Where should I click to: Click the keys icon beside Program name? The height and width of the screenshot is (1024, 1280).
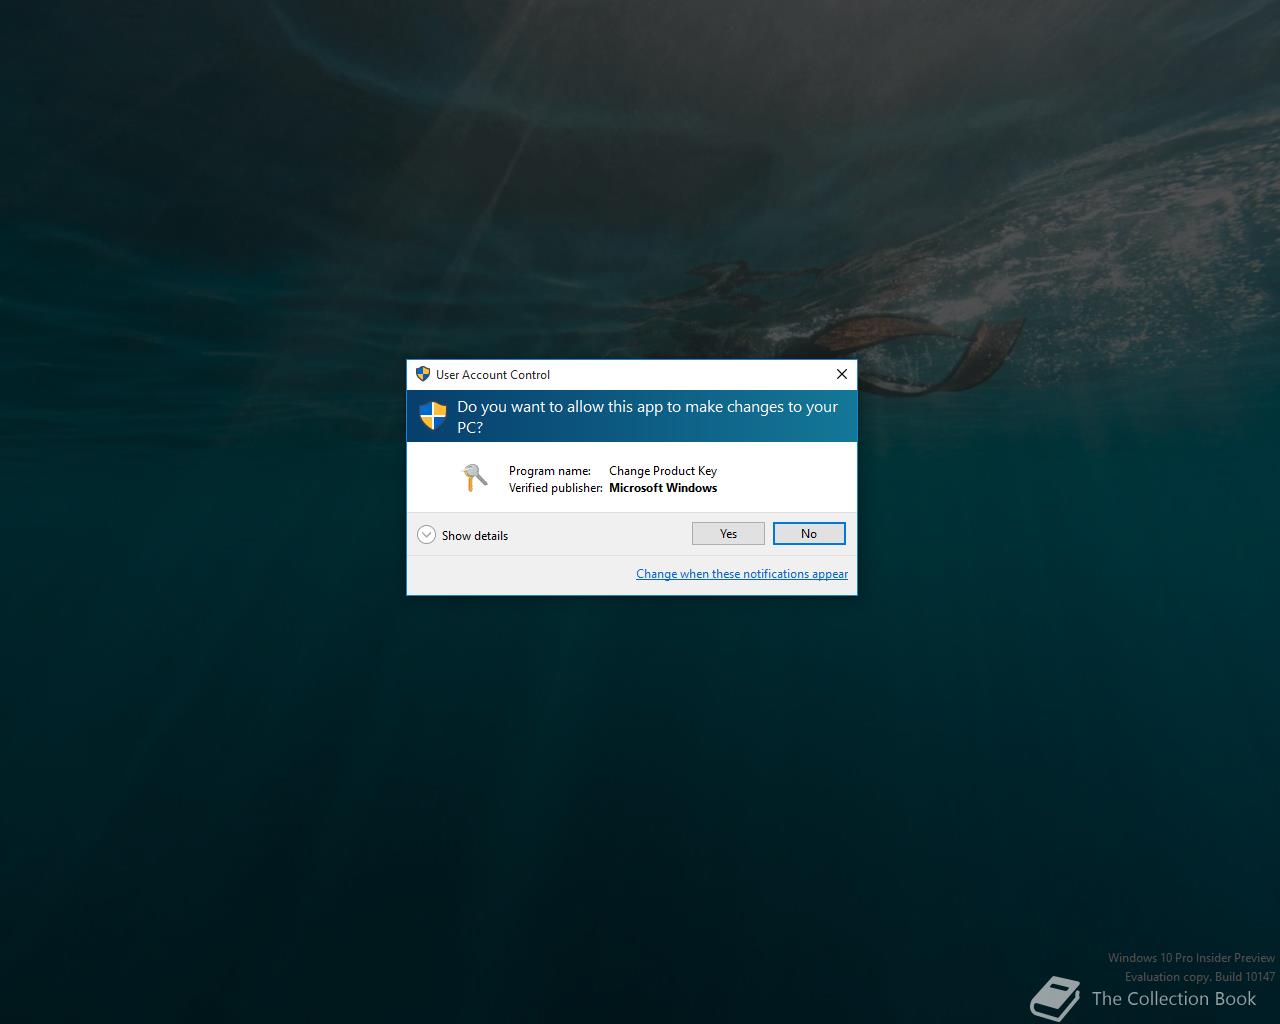pyautogui.click(x=474, y=478)
